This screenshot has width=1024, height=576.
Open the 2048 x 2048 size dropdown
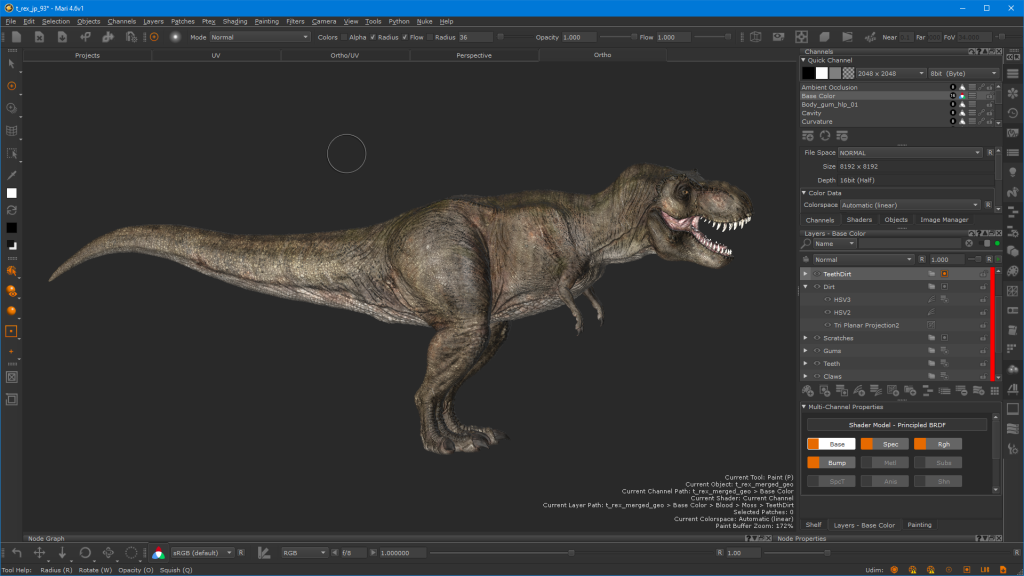tap(891, 74)
